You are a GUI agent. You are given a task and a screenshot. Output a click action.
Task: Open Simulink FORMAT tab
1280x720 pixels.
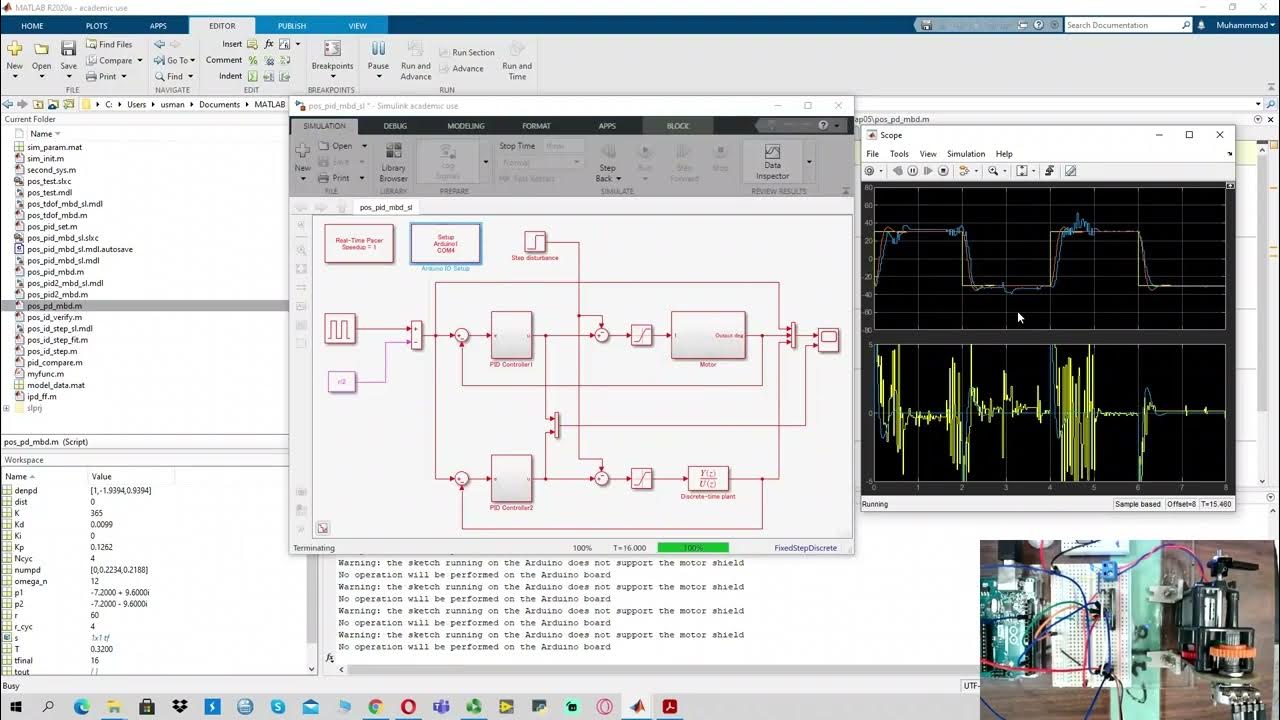536,126
